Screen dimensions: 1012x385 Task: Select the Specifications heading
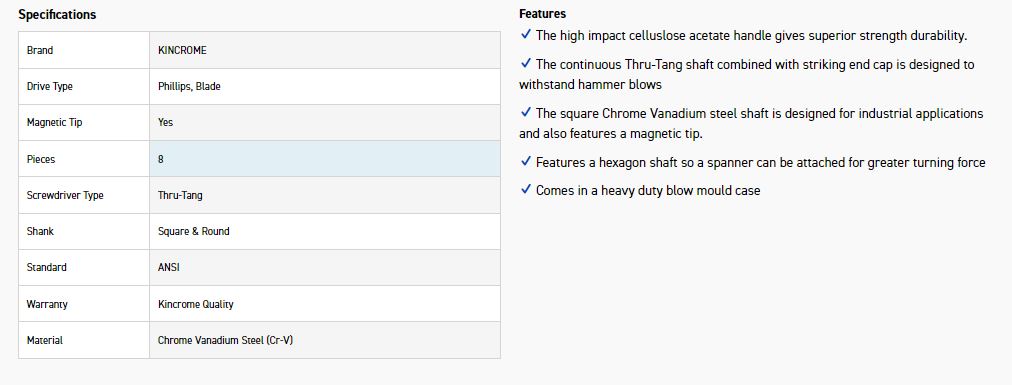[x=57, y=14]
